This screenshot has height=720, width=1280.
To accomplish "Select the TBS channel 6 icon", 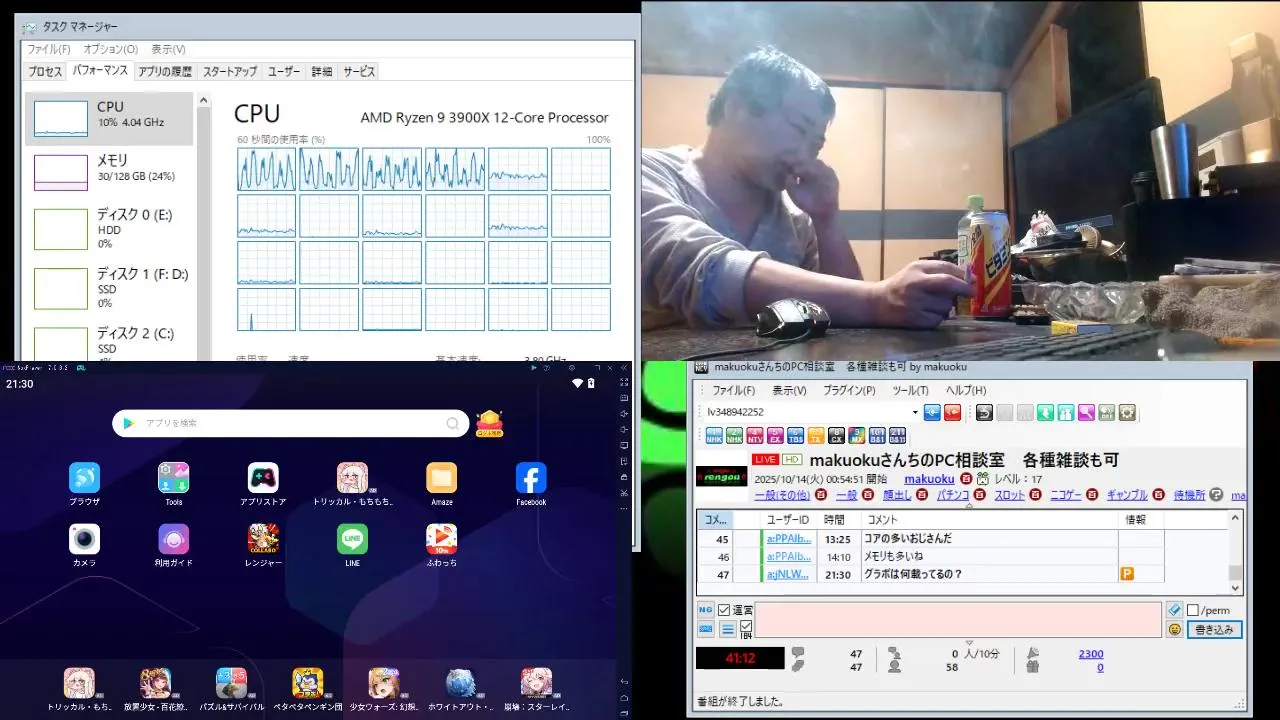I will click(796, 436).
